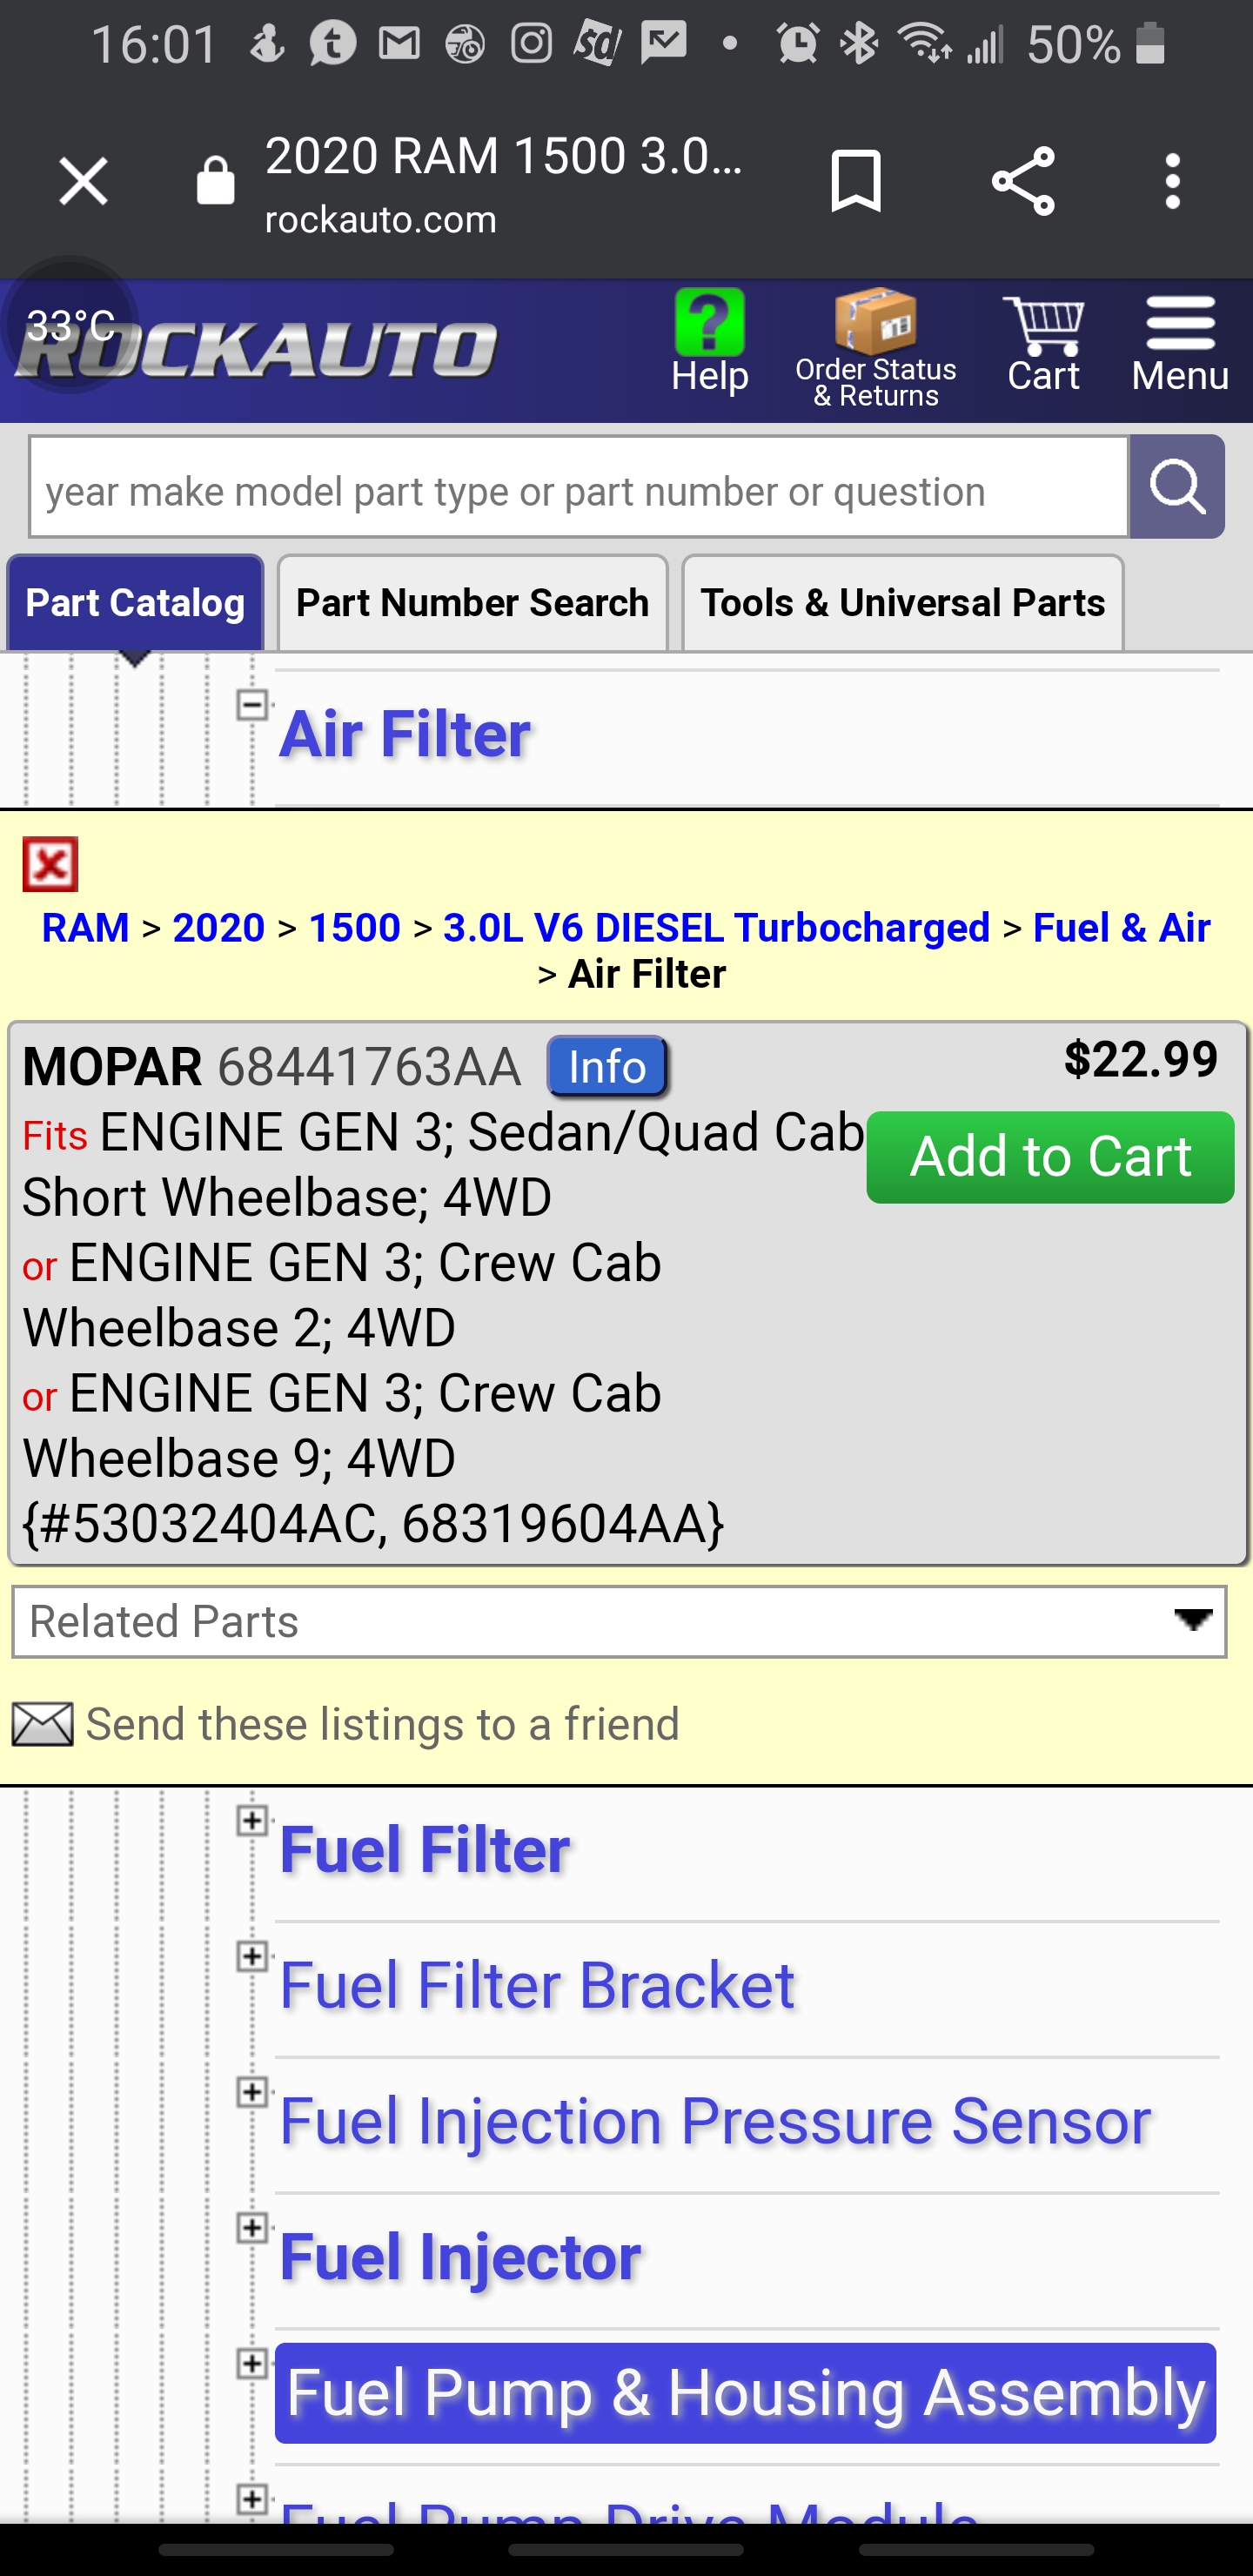Tap the browser share icon
1253x2576 pixels.
1022,182
